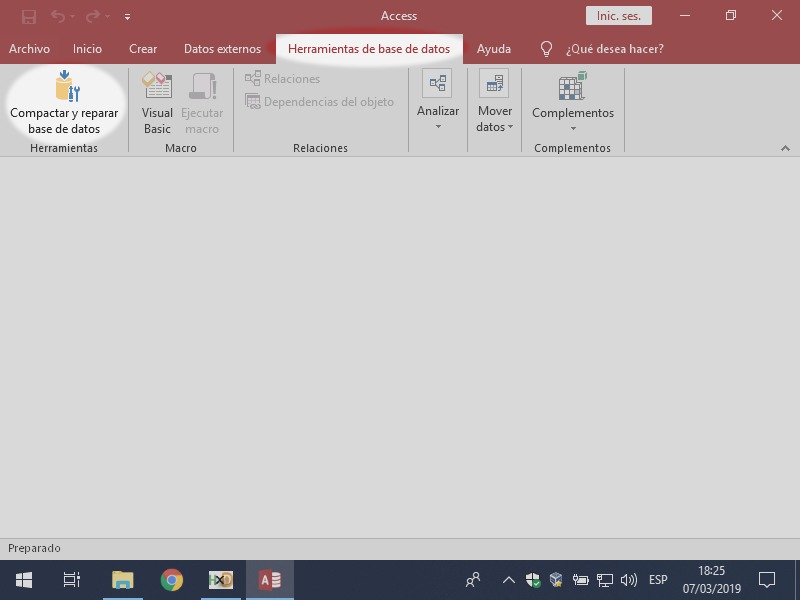The image size is (800, 600).
Task: Switch to the Crear tab
Action: (x=143, y=48)
